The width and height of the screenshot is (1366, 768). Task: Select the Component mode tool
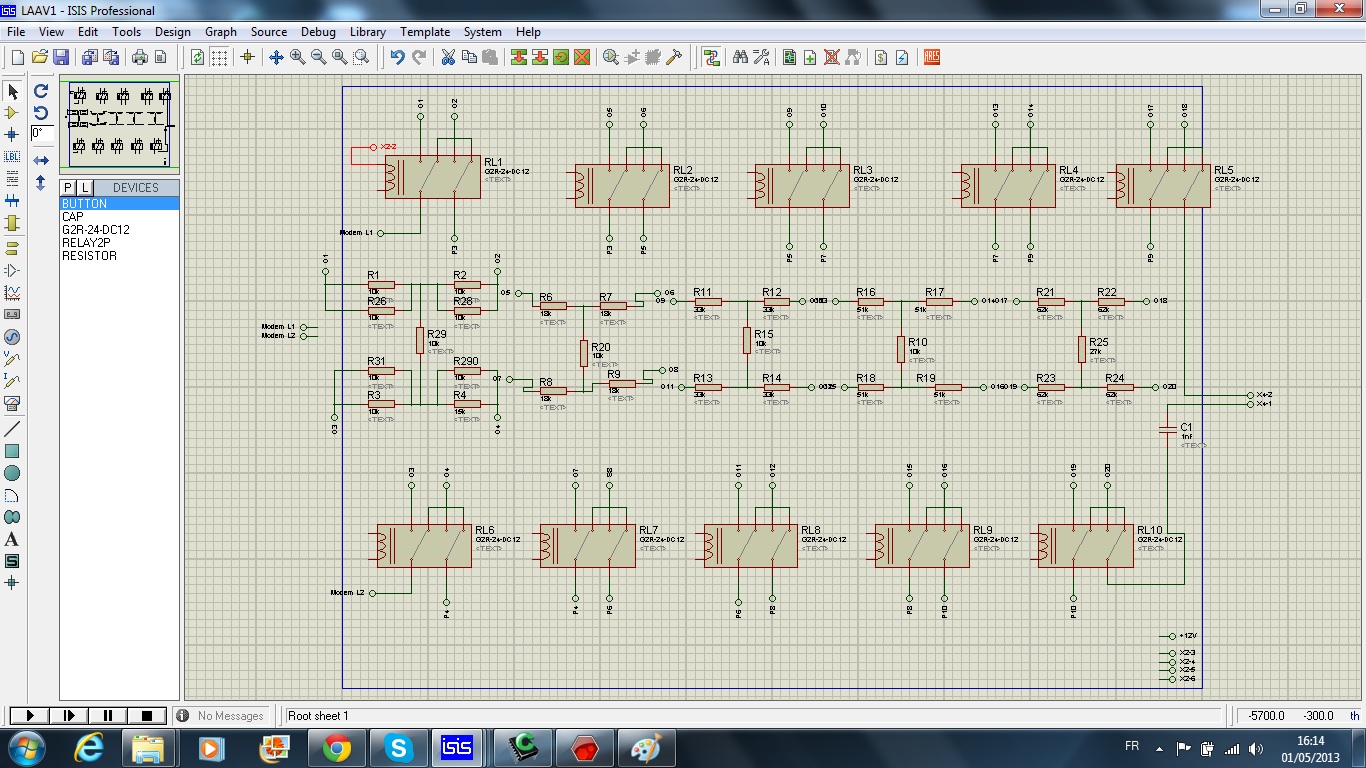point(12,113)
